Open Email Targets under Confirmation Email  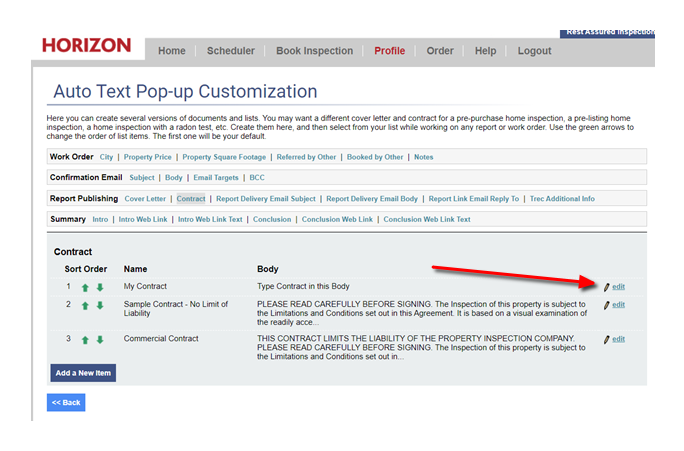point(216,178)
